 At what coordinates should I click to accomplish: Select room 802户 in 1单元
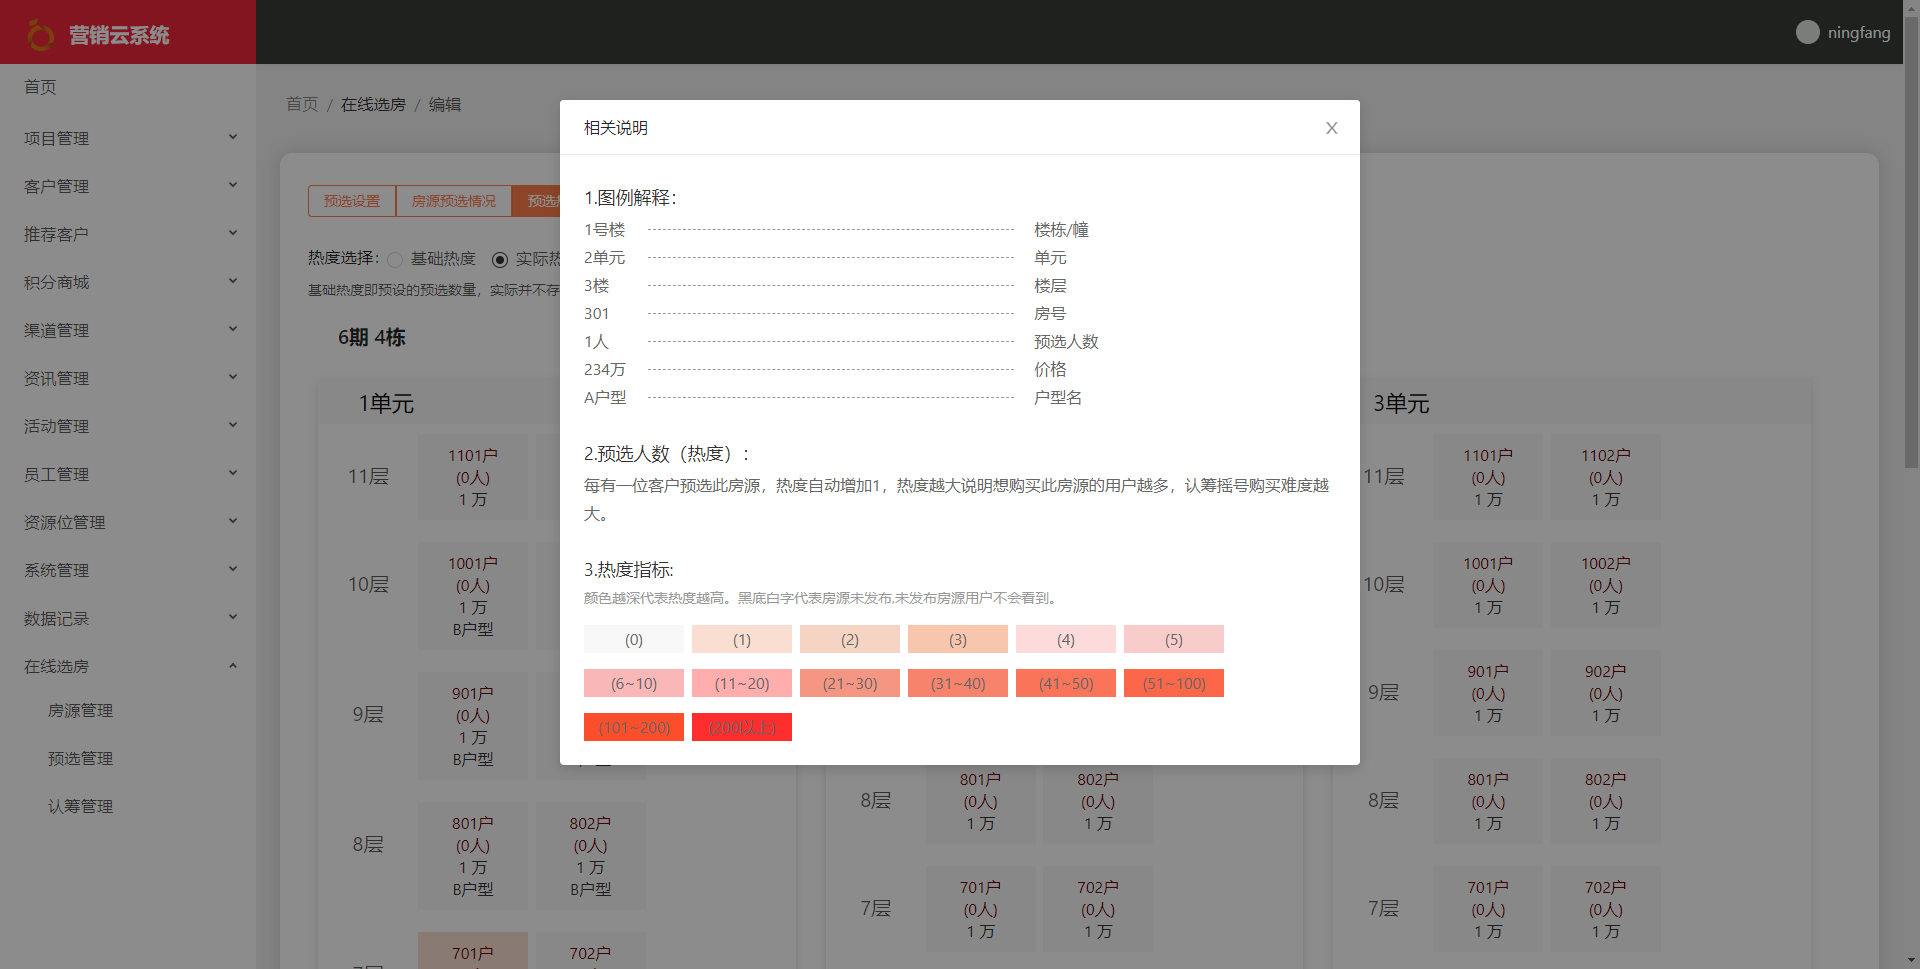[590, 856]
